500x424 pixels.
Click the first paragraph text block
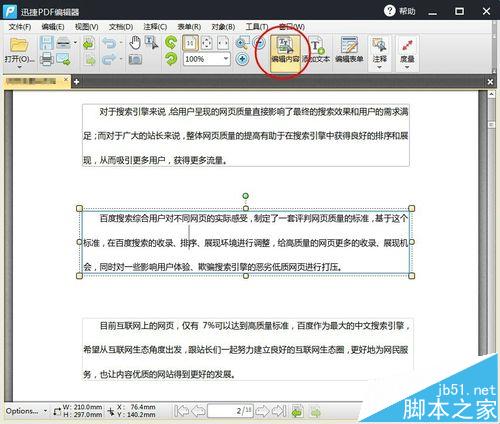246,135
